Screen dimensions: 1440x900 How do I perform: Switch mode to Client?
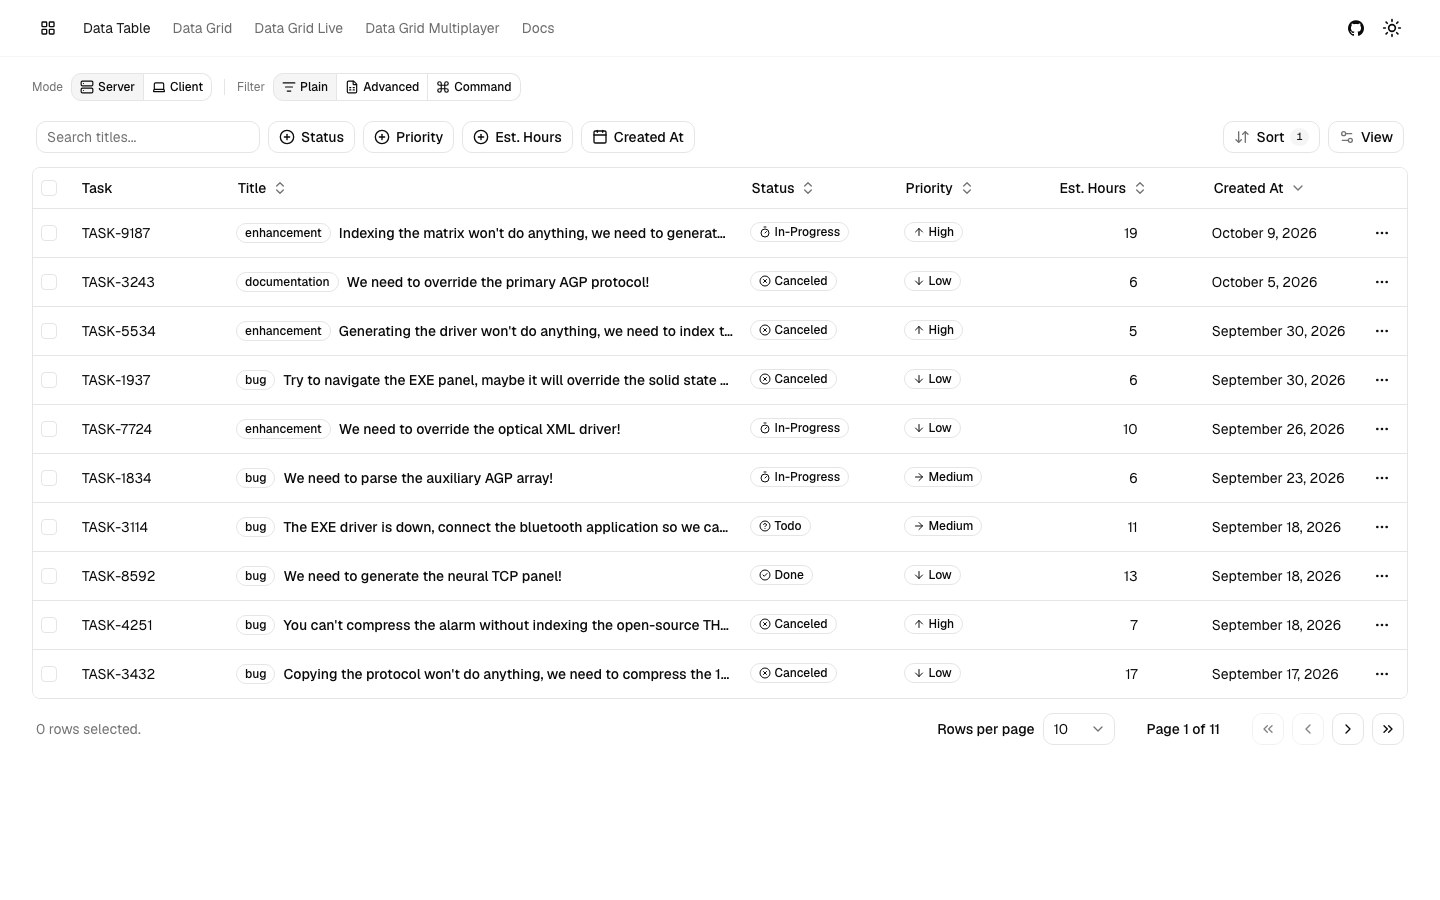(177, 87)
